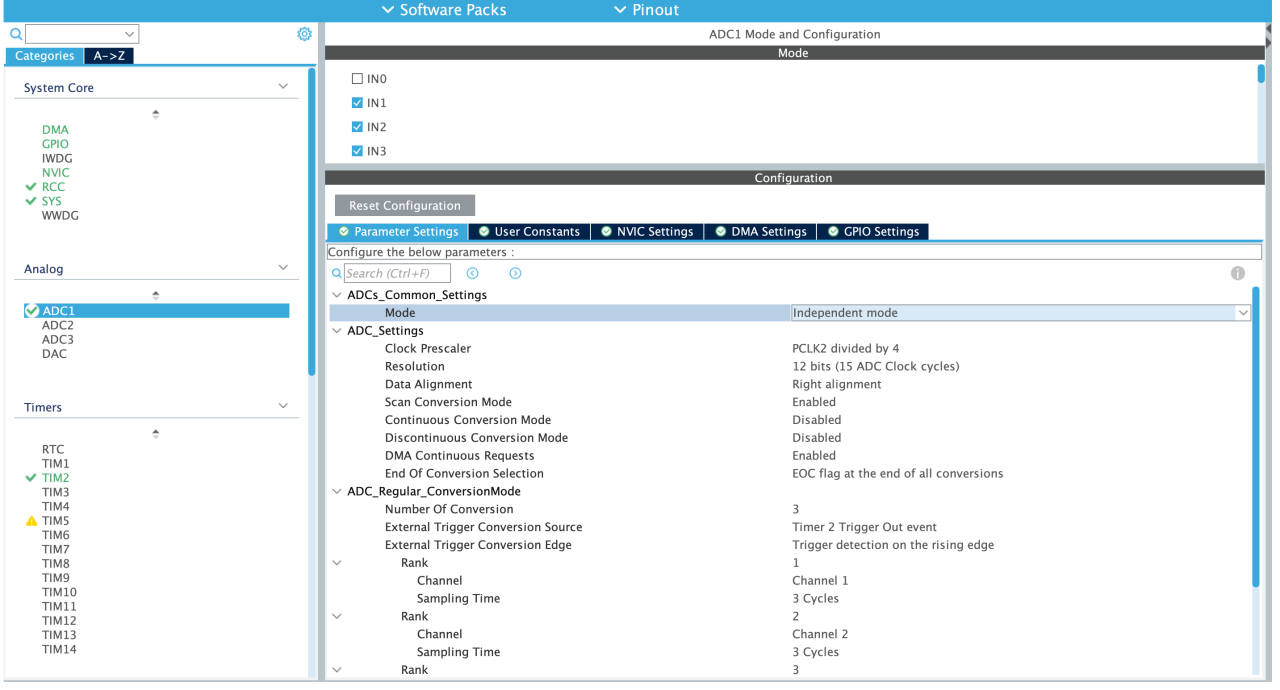Click the TIM5 warning triangle icon
Viewport: 1280px width, 690px height.
point(32,521)
